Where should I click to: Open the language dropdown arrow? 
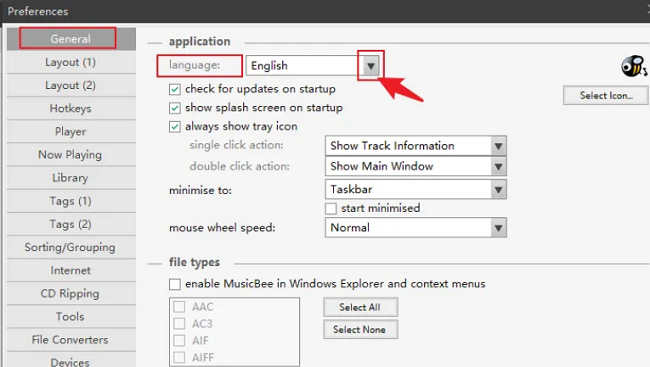pyautogui.click(x=371, y=66)
